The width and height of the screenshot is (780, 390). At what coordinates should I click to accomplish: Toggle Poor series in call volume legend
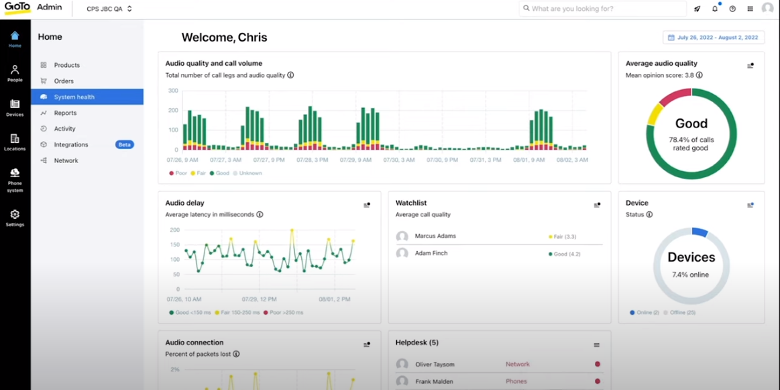178,173
